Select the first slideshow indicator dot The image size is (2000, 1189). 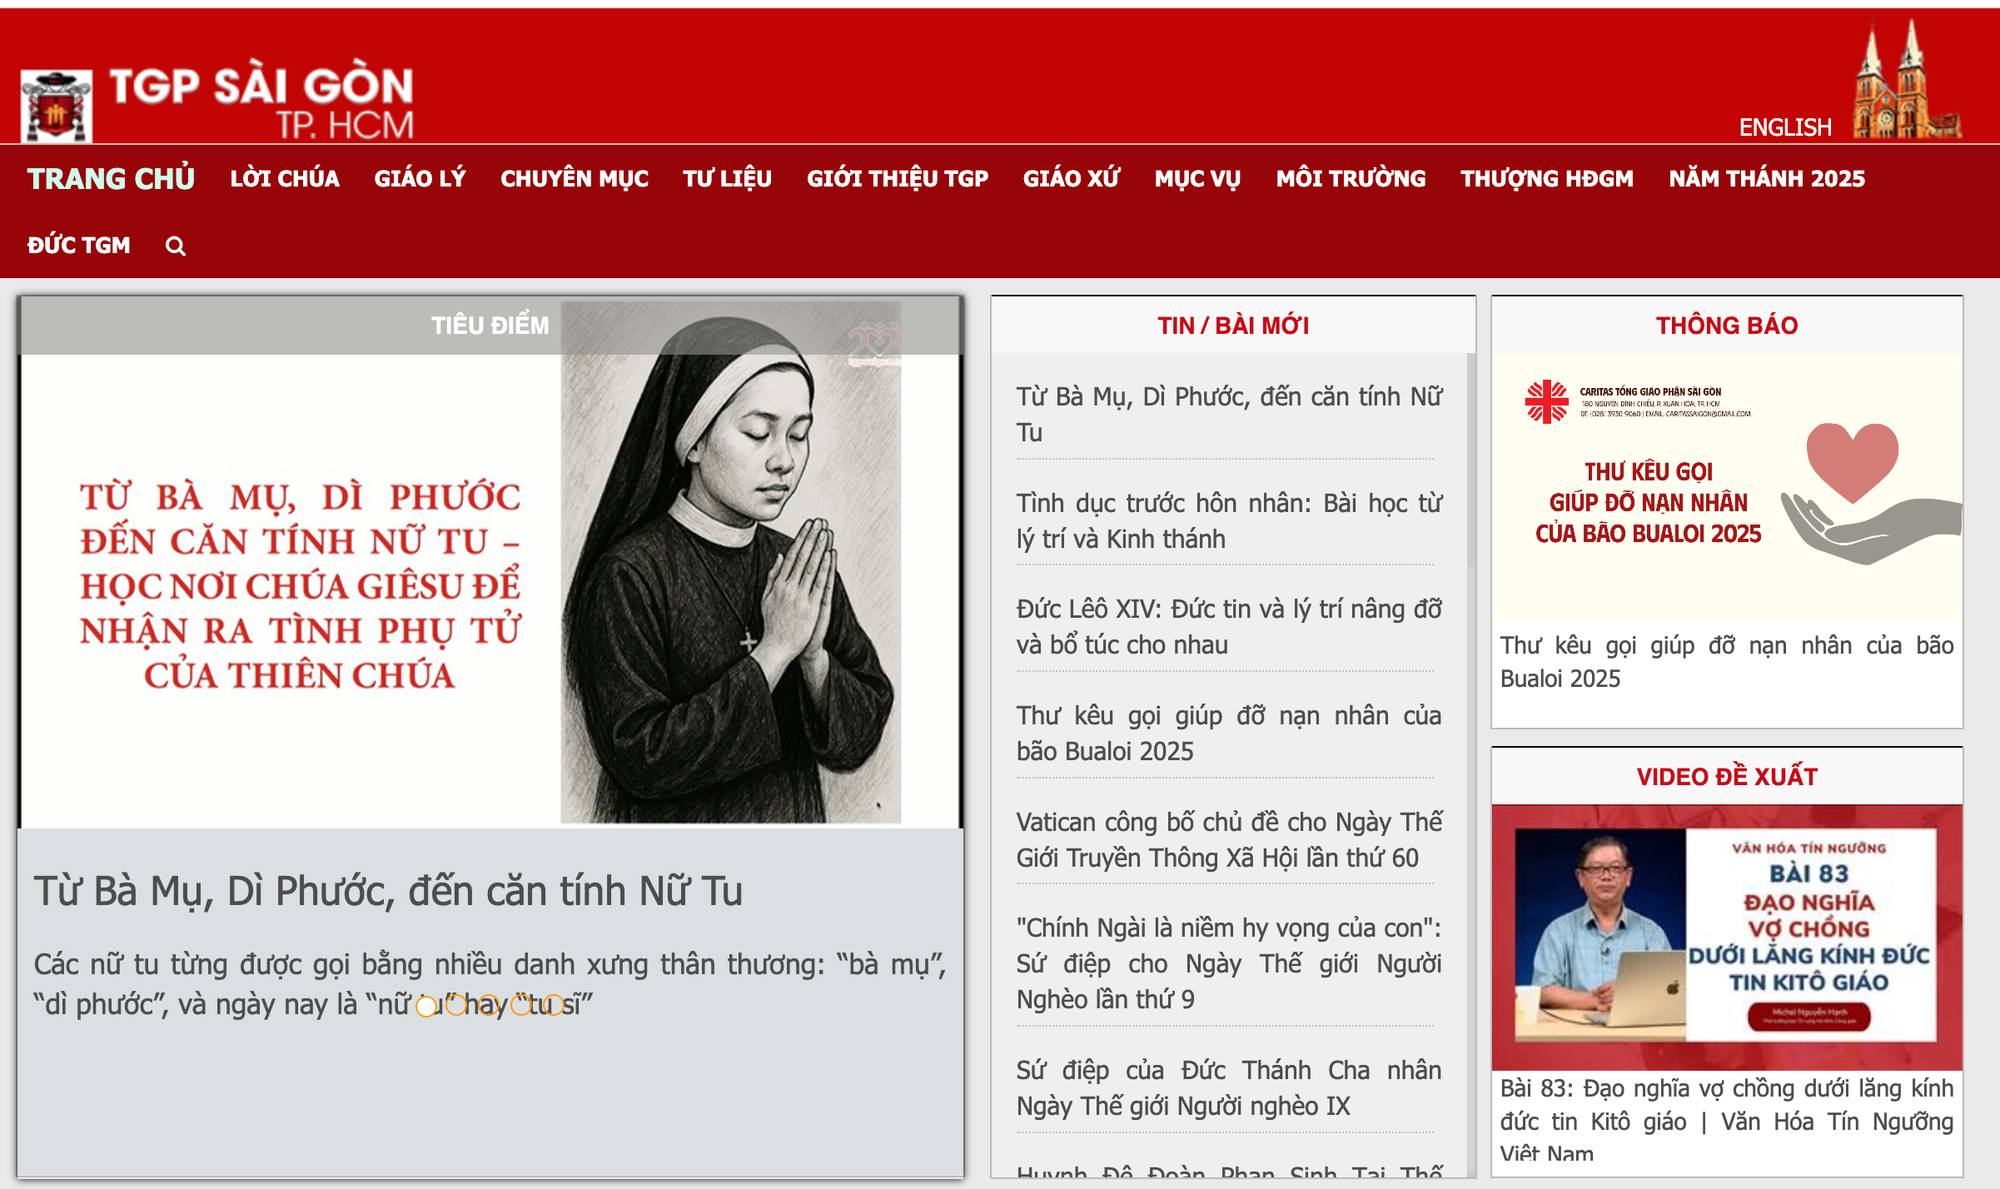click(426, 1006)
